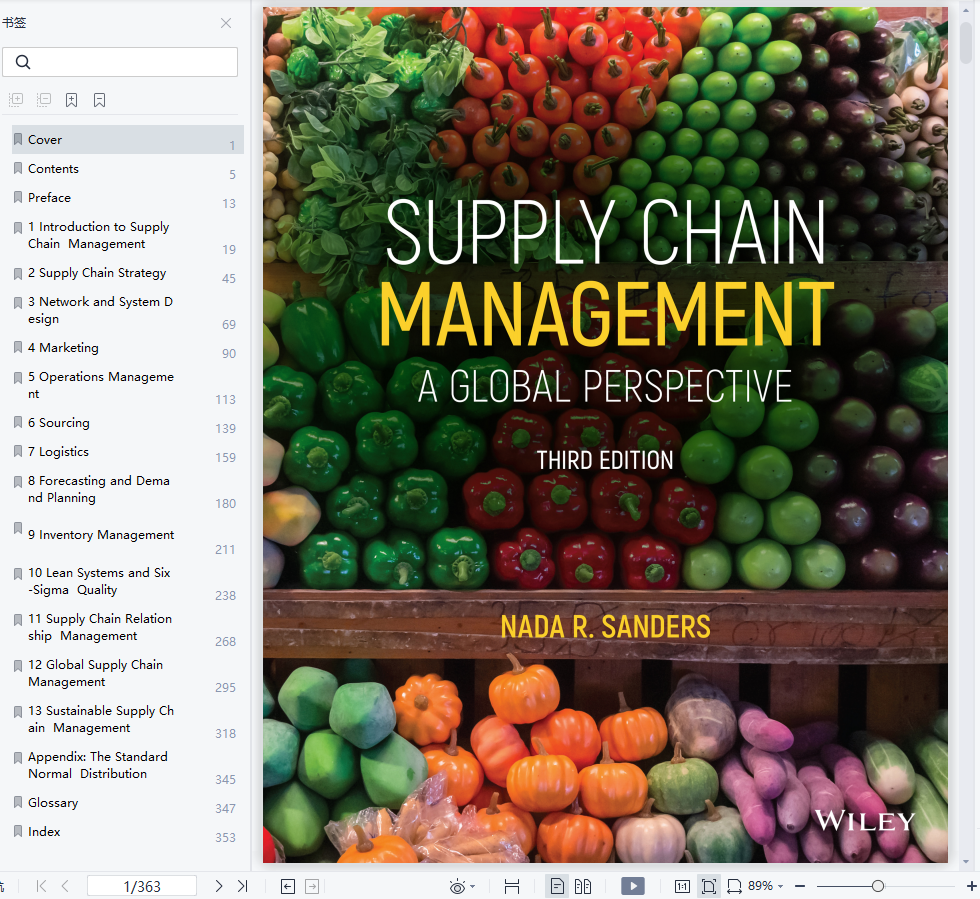Open the Cover bookmark
Screen dimensions: 980x899
(x=128, y=139)
